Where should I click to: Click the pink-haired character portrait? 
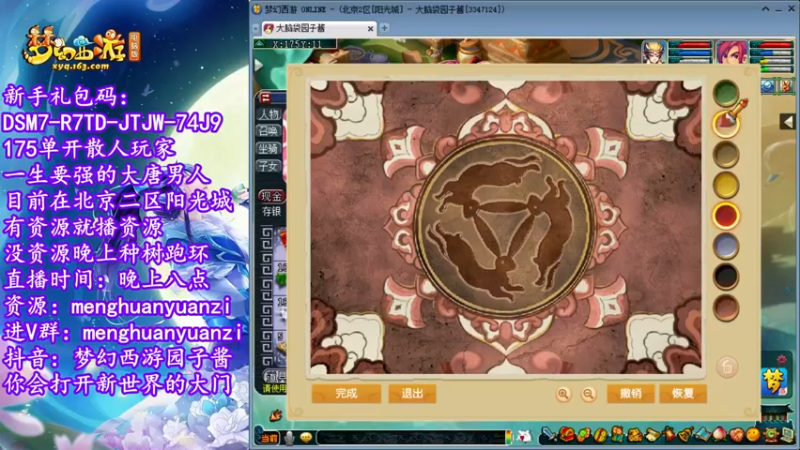coord(732,52)
